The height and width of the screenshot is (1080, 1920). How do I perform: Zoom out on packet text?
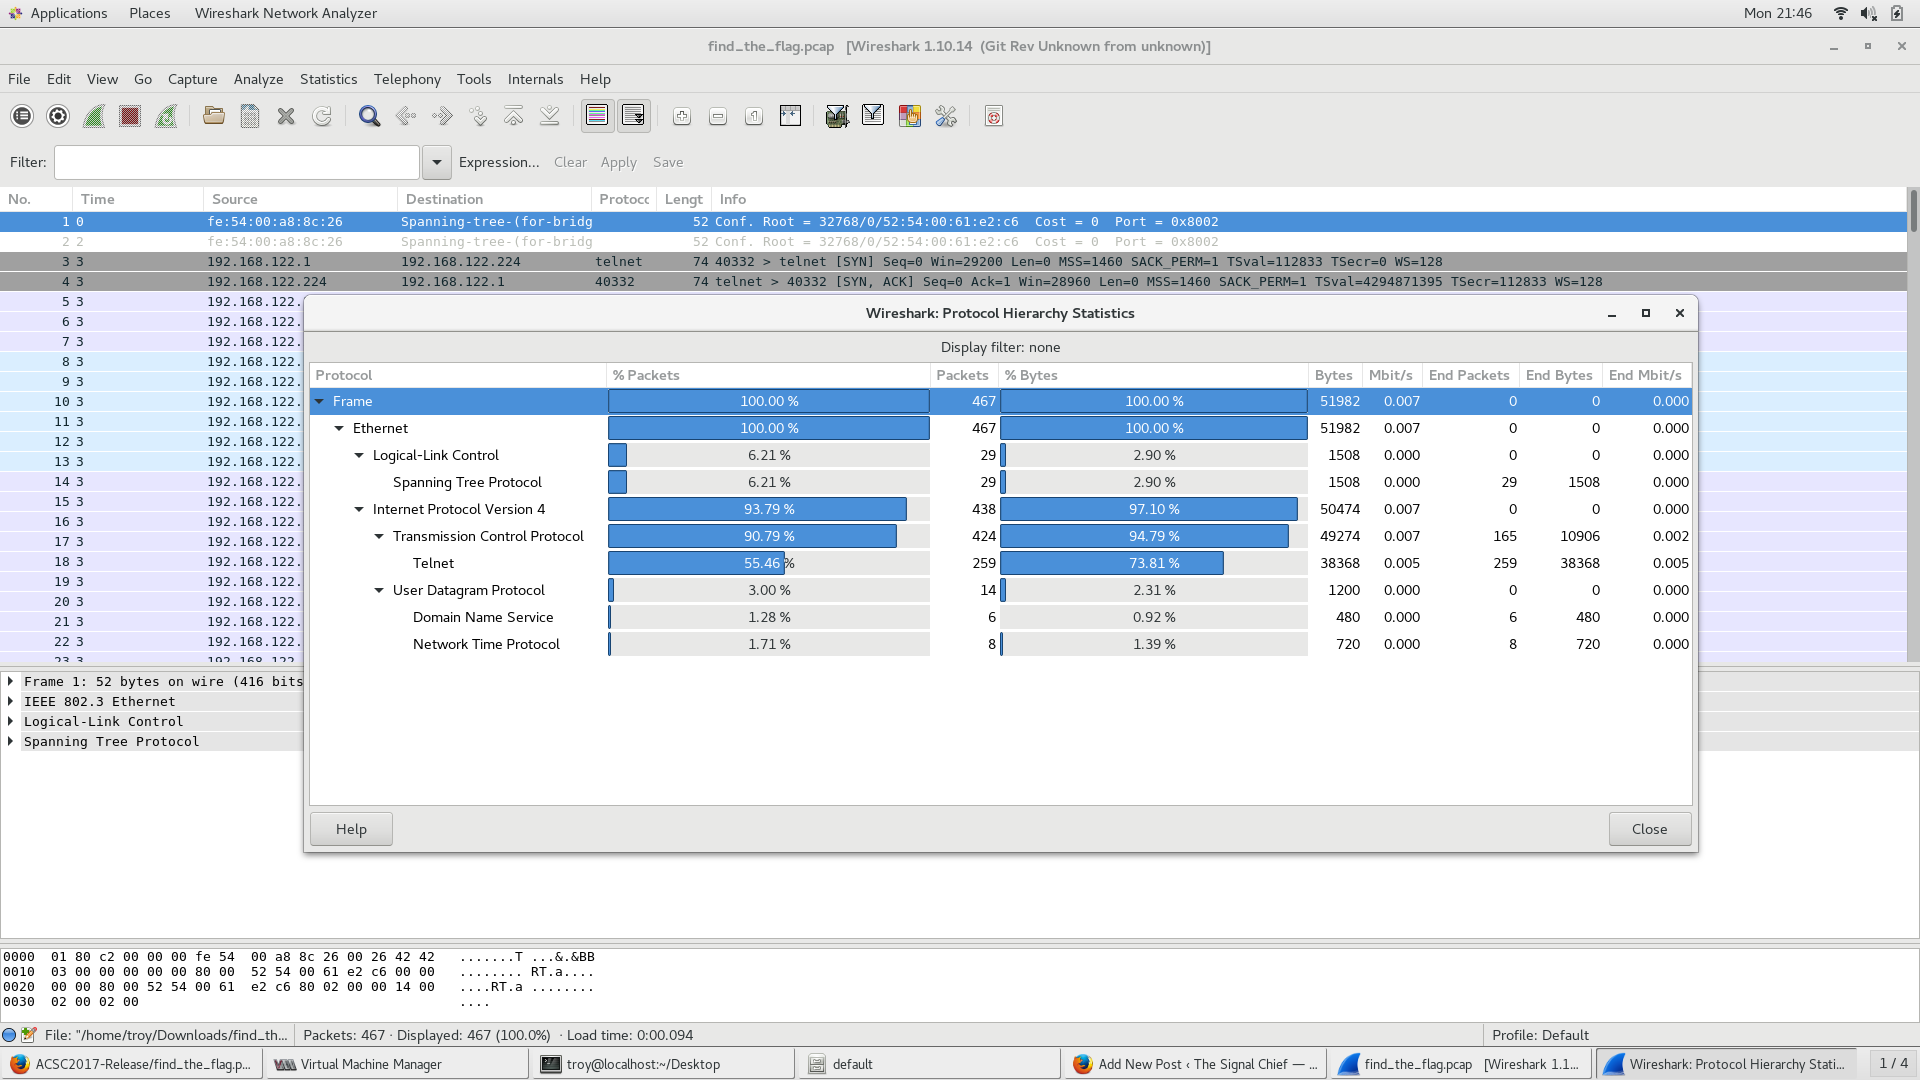(x=718, y=116)
